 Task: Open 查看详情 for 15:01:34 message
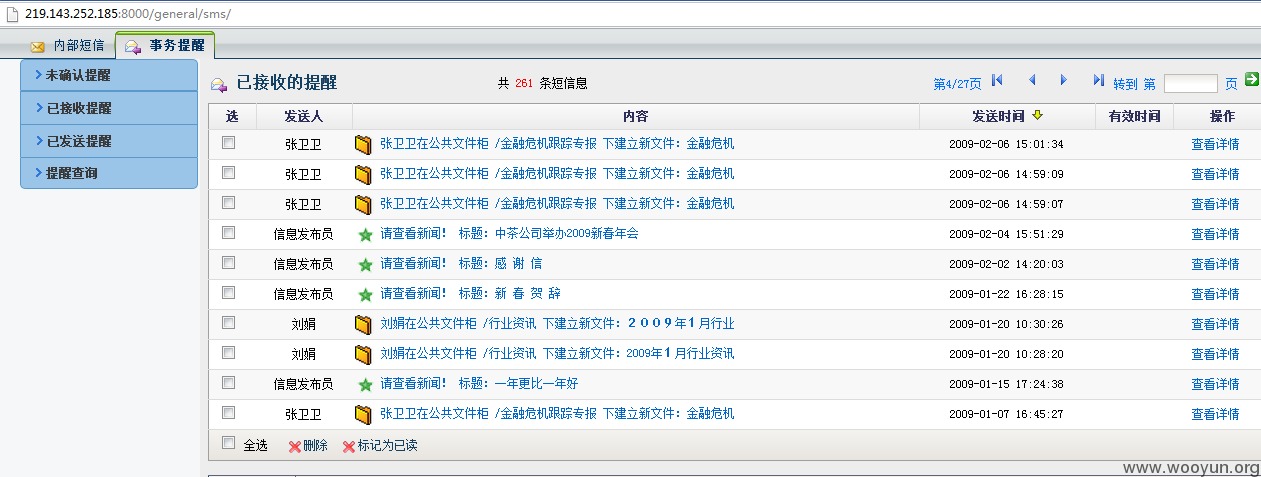click(x=1215, y=144)
